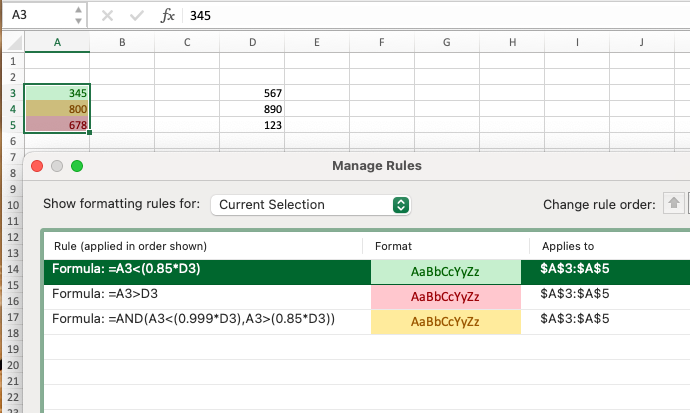Select column G header
This screenshot has height=413, width=690.
pyautogui.click(x=447, y=43)
